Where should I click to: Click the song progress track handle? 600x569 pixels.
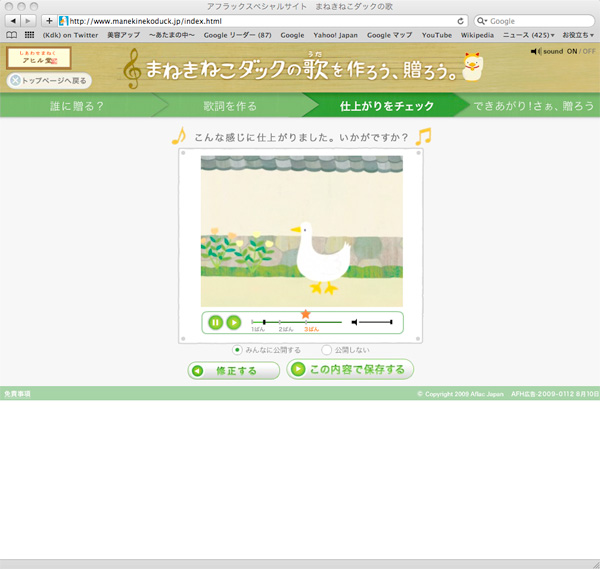[264, 322]
